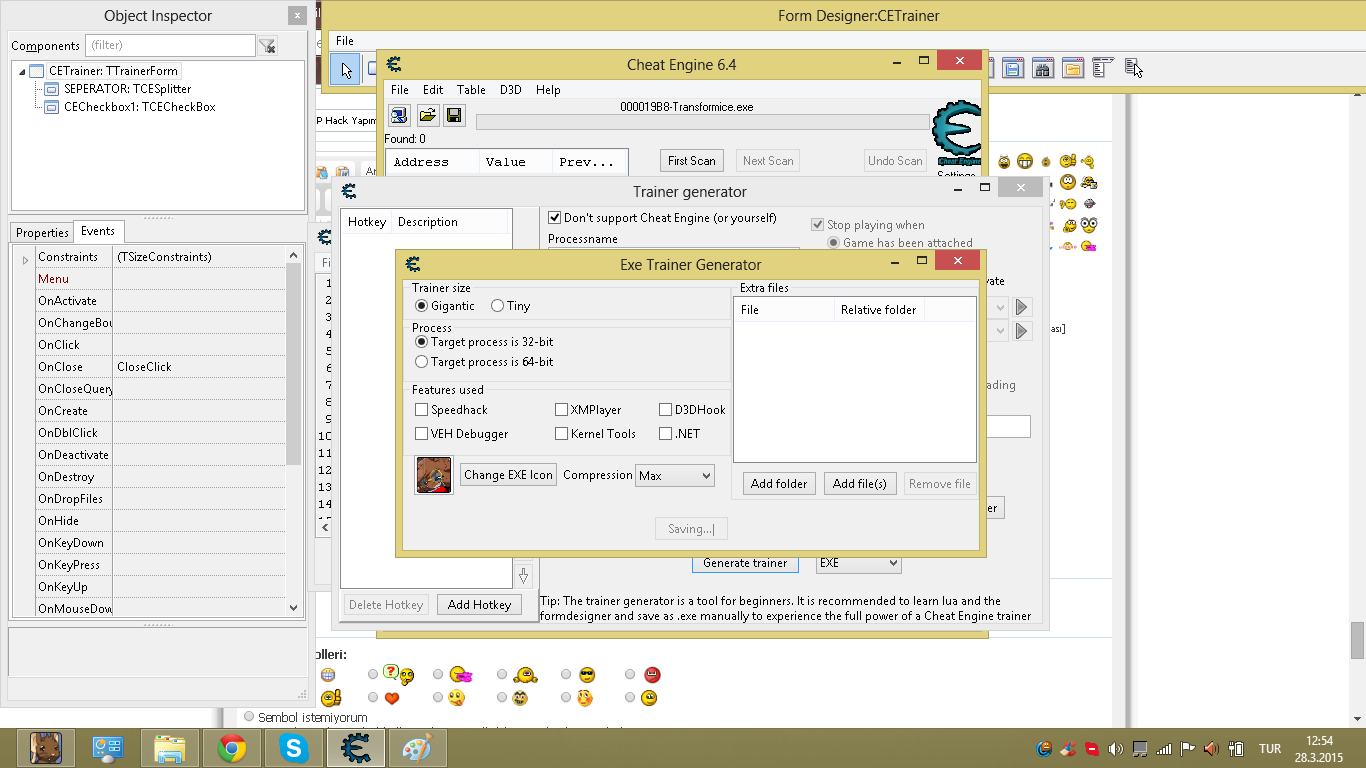Click the down arrow beneath the hotkey list
Screen dimensions: 1366x768
[523, 576]
